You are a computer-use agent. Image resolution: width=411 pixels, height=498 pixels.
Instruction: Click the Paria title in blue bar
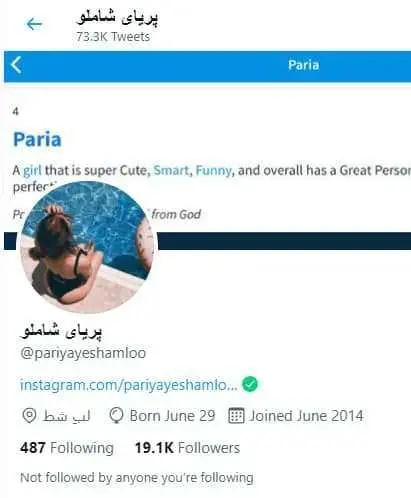(303, 65)
